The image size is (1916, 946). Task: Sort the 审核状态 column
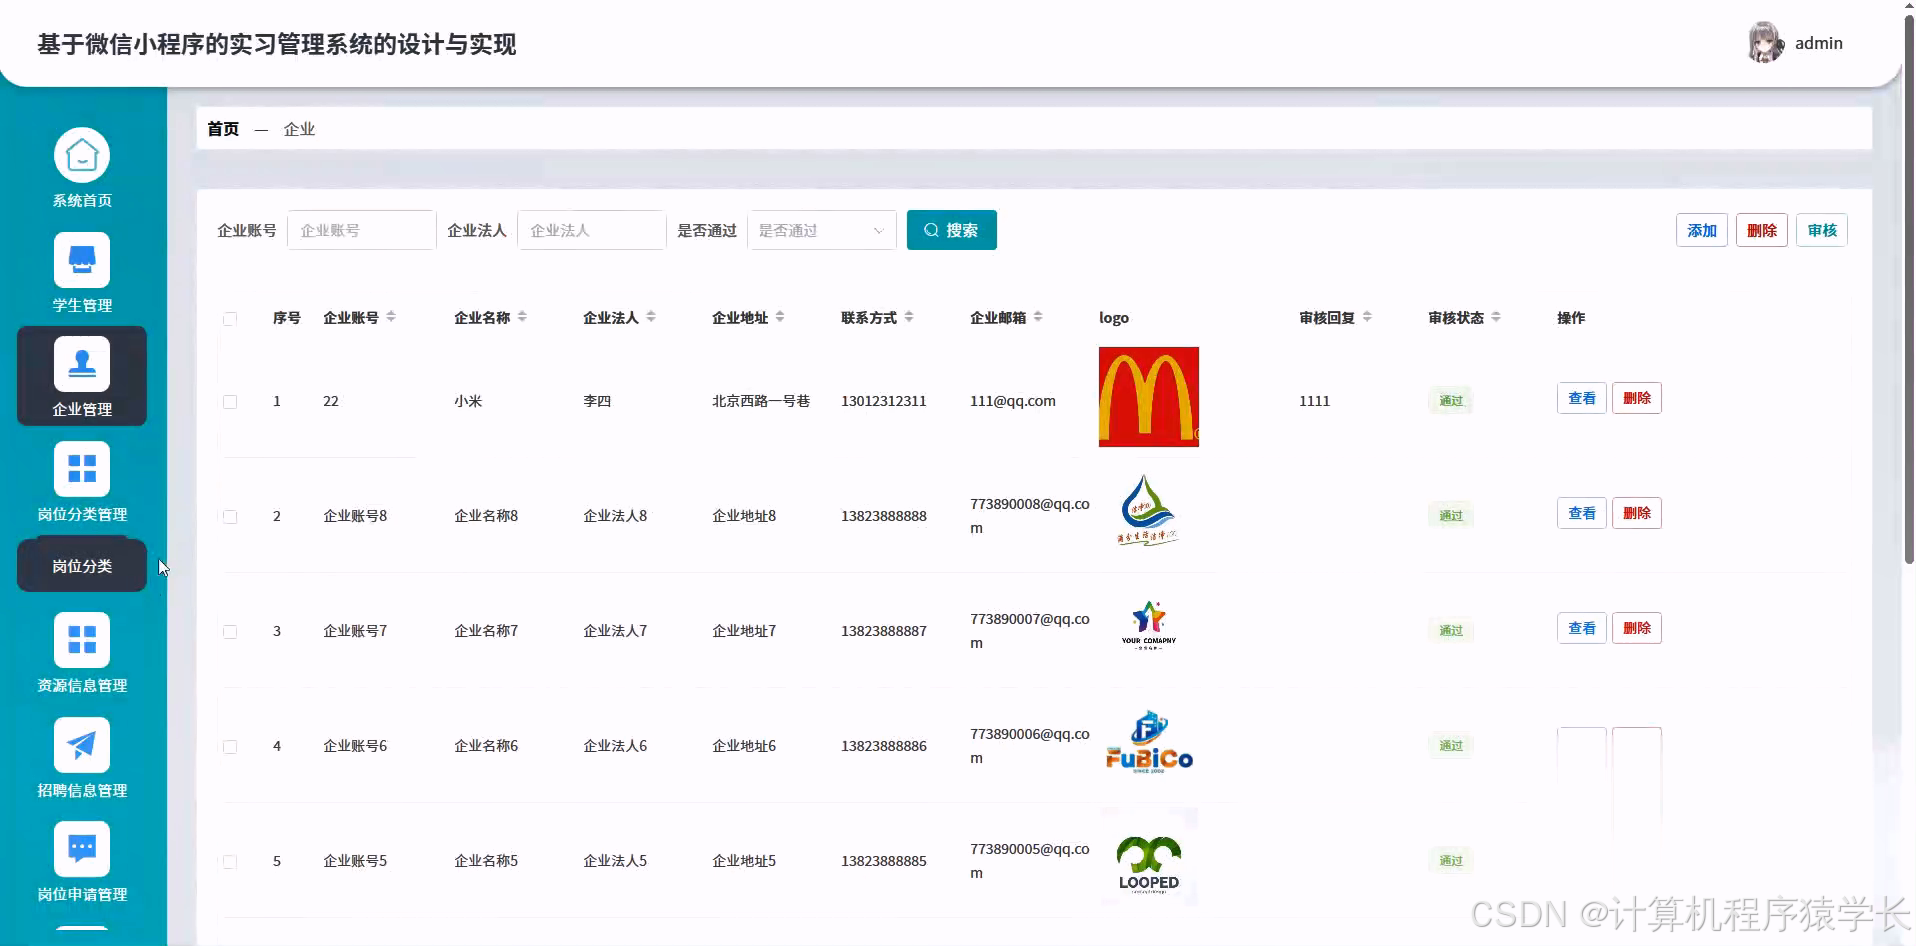tap(1496, 316)
